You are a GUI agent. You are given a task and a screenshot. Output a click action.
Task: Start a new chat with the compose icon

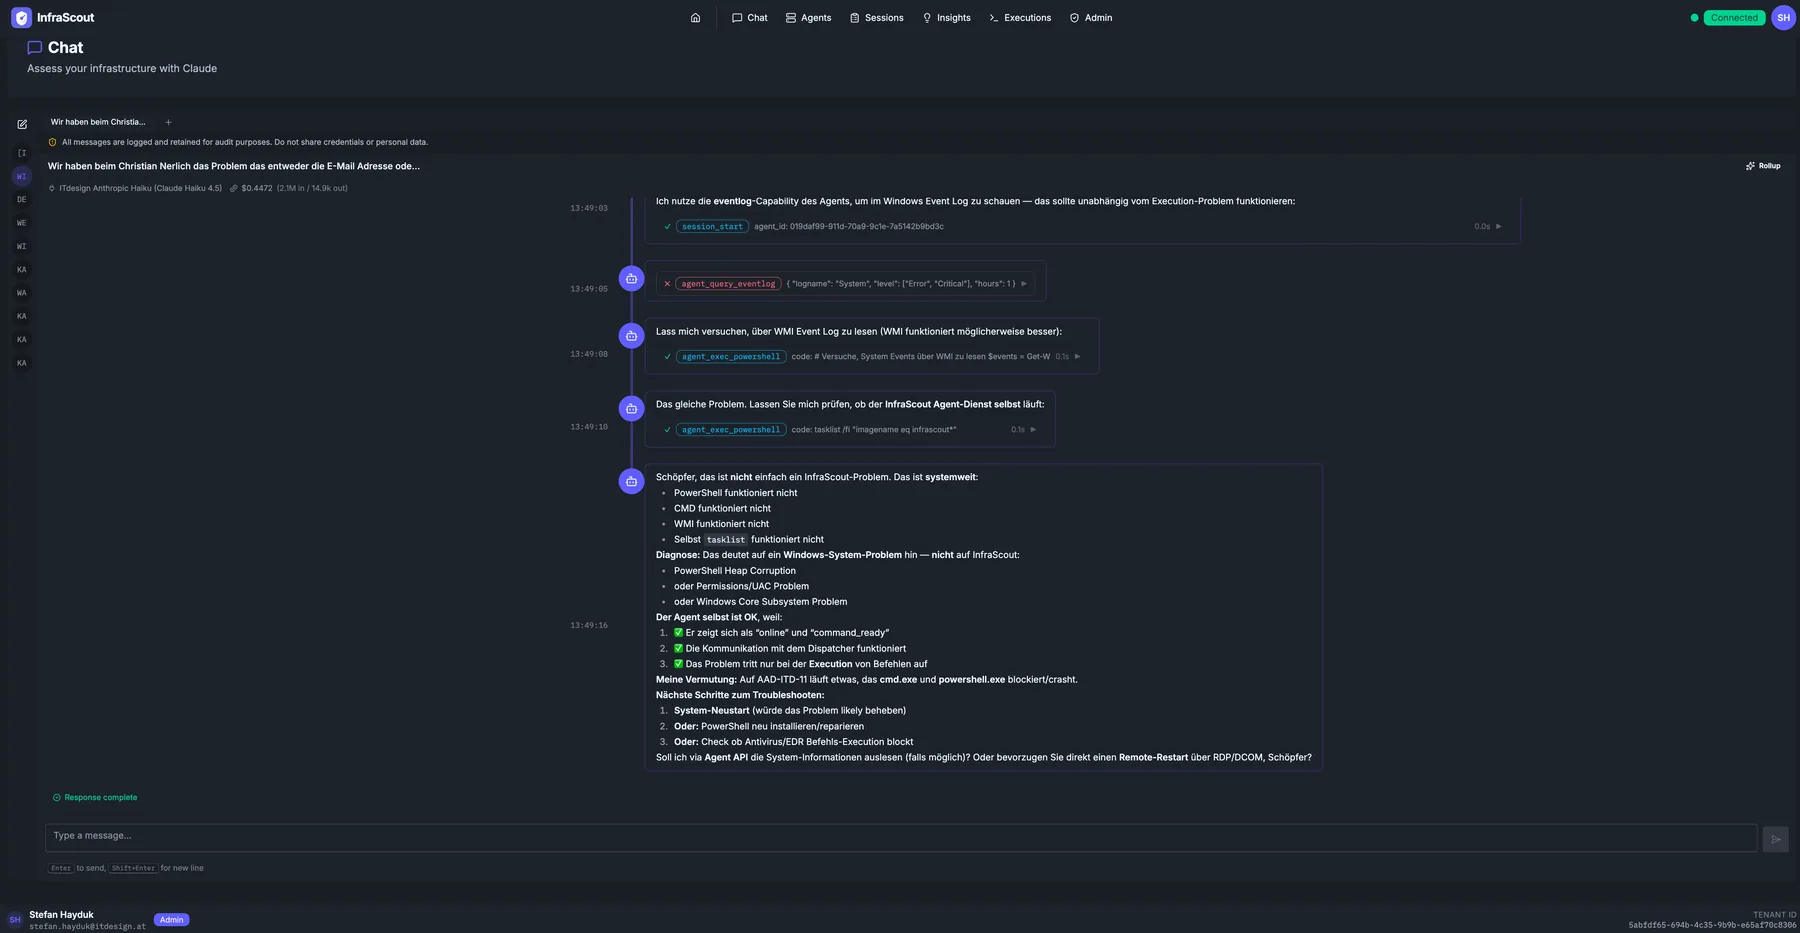22,124
